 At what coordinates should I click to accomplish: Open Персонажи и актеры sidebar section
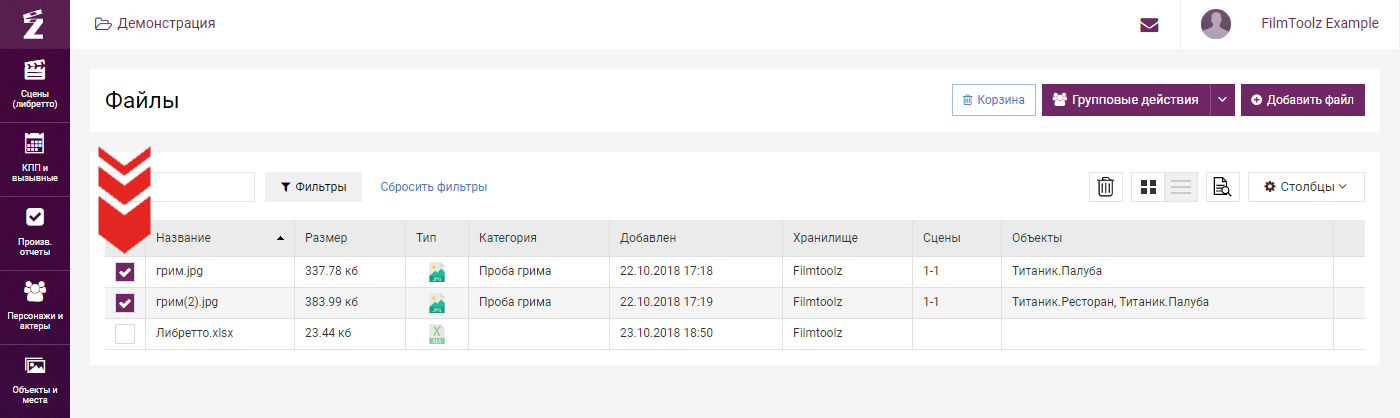point(35,306)
